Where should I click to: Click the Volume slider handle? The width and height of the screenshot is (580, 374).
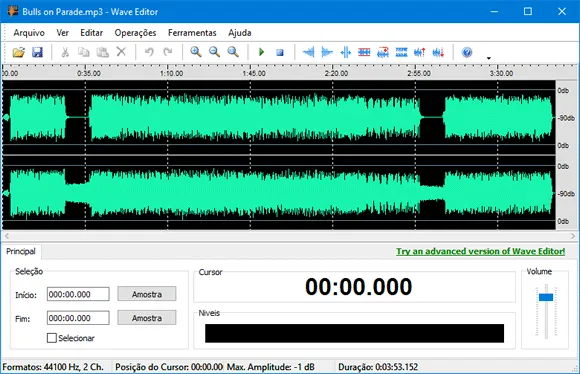(x=546, y=297)
